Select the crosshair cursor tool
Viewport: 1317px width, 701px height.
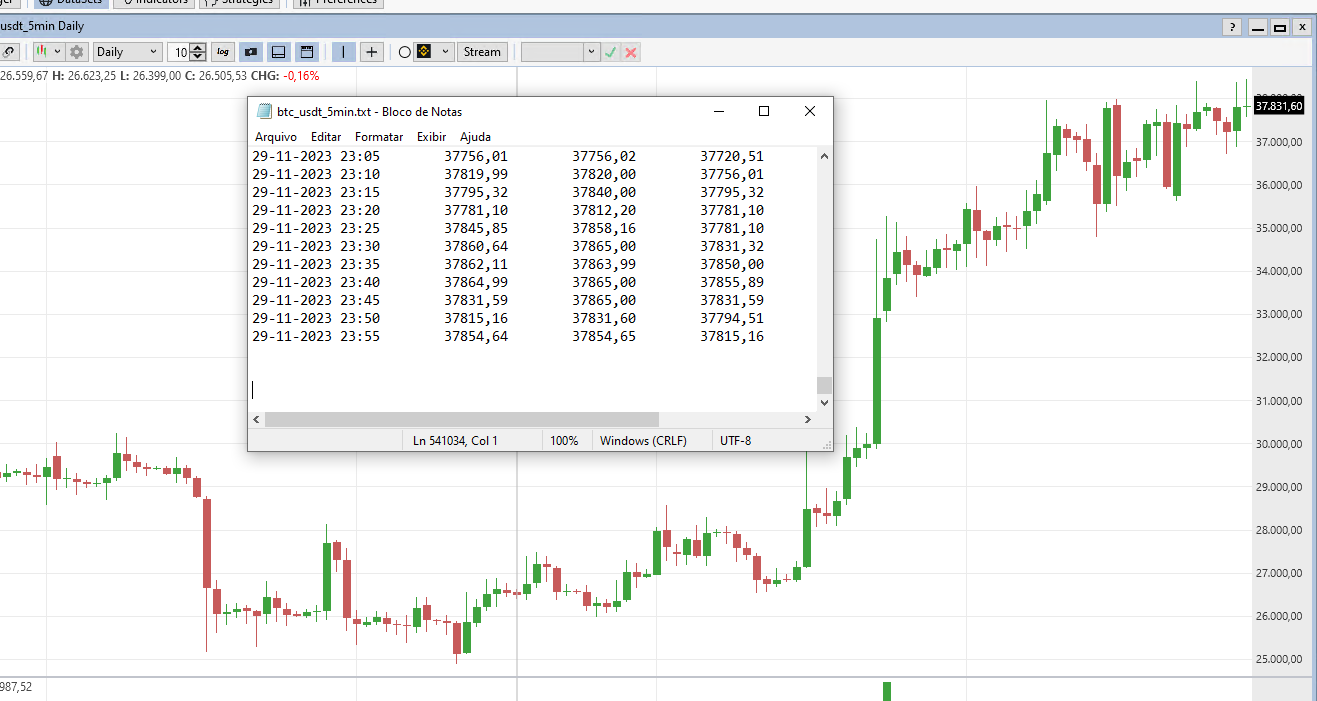(371, 52)
